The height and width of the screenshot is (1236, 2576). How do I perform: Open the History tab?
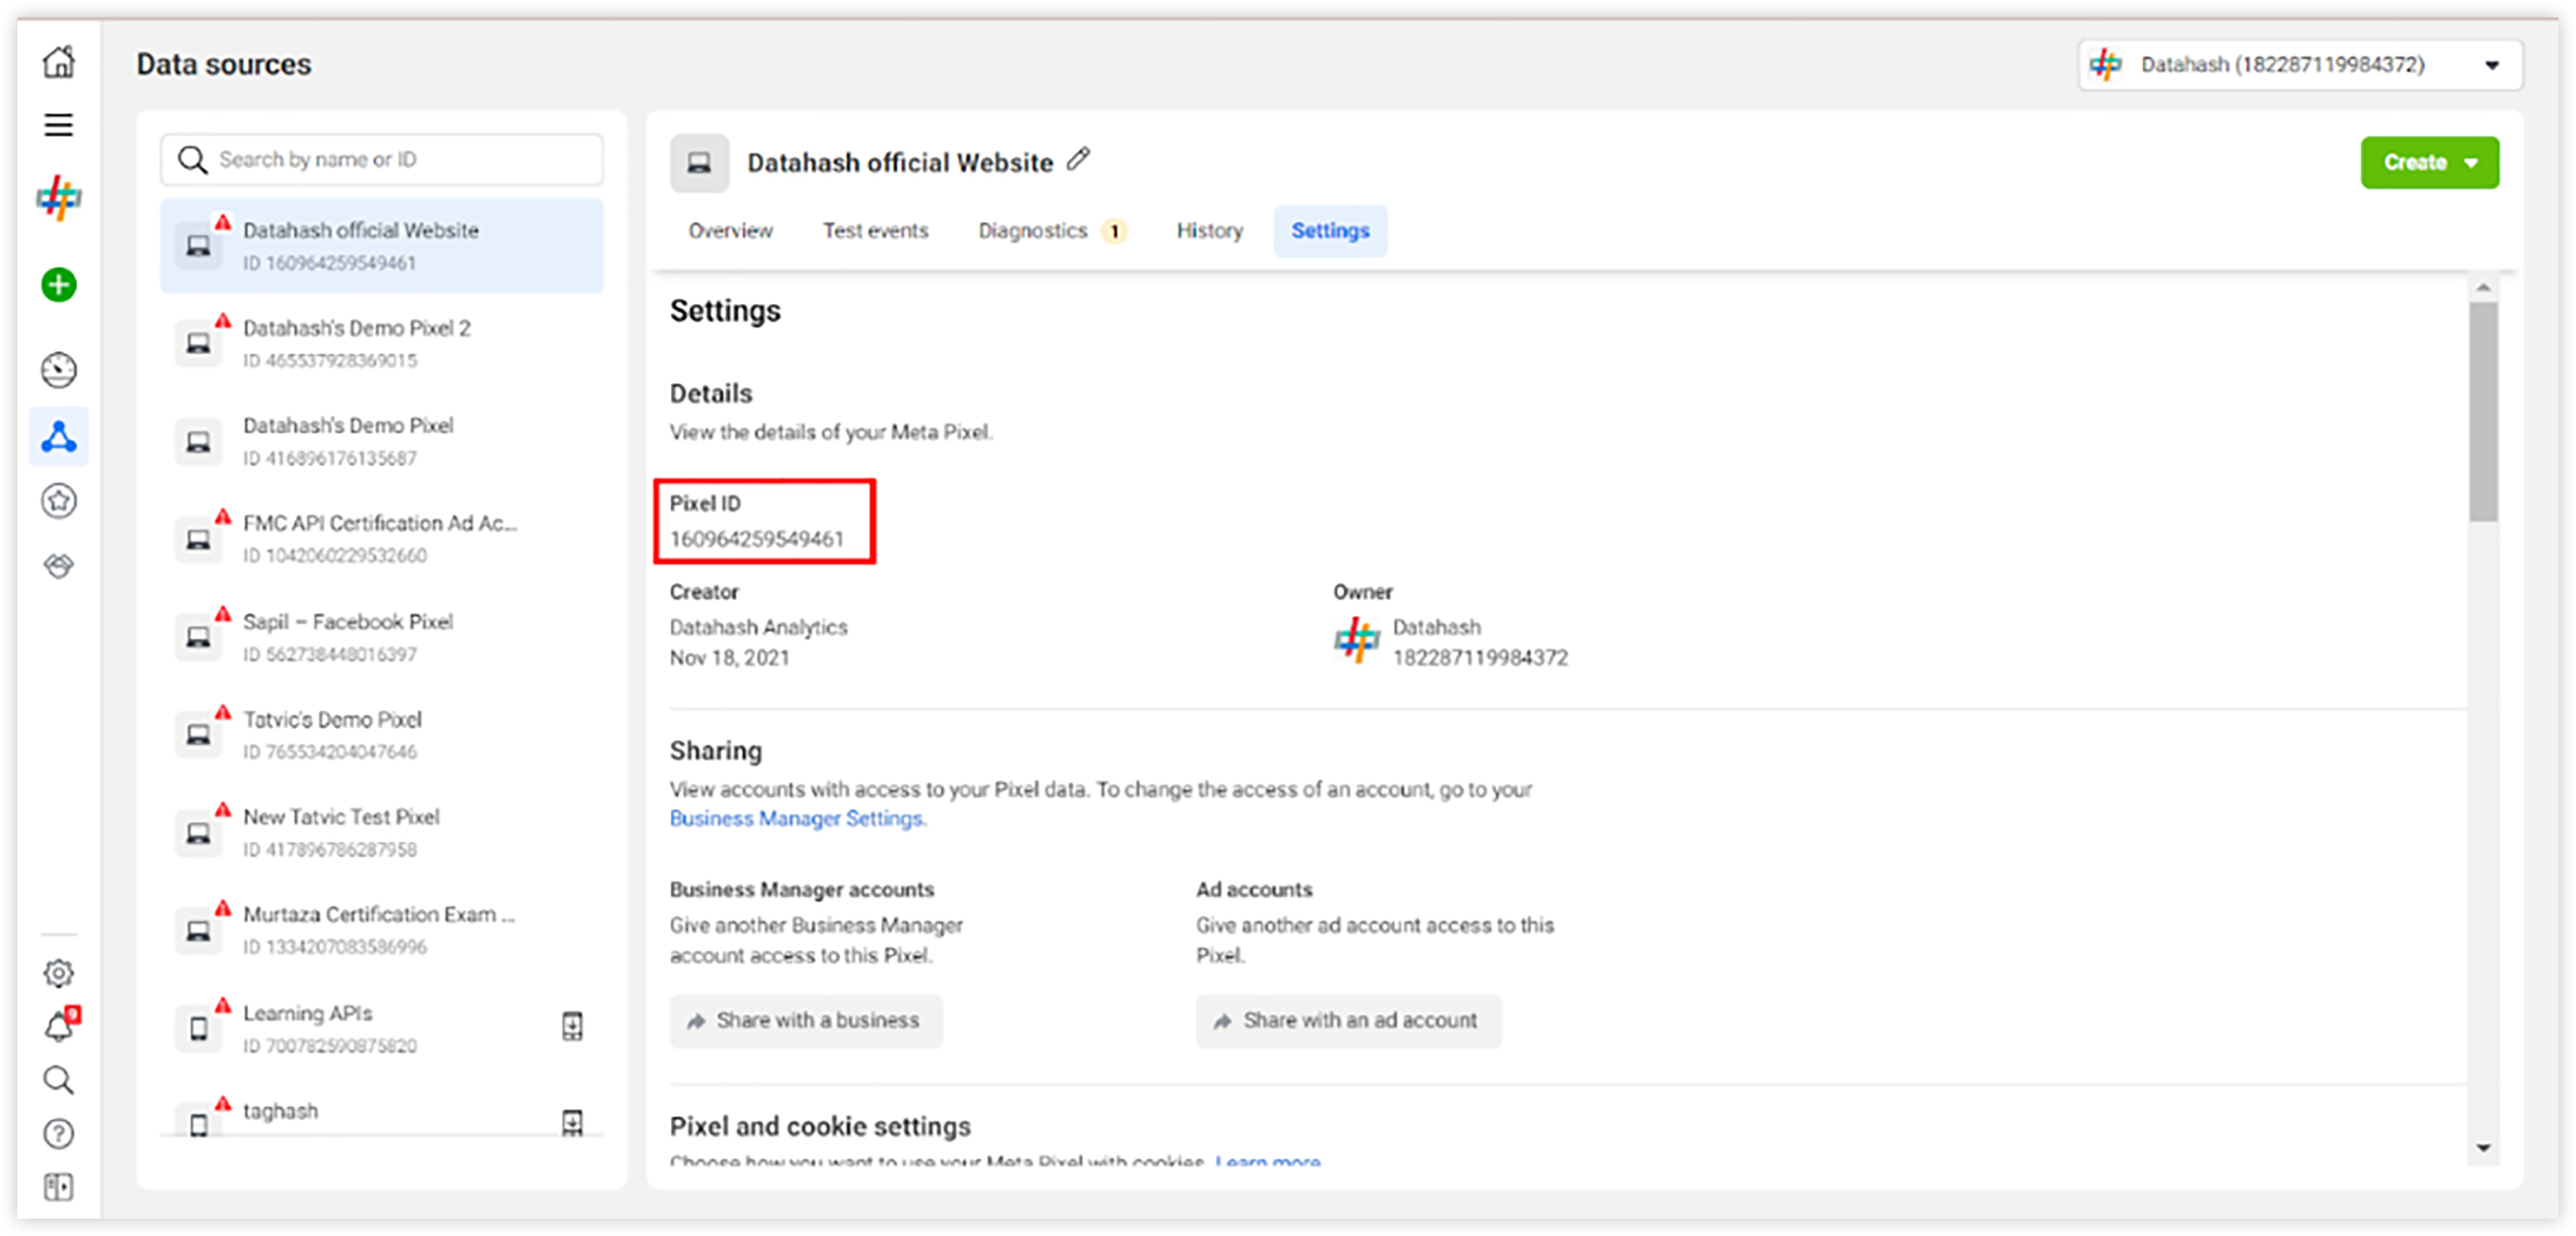pyautogui.click(x=1209, y=231)
